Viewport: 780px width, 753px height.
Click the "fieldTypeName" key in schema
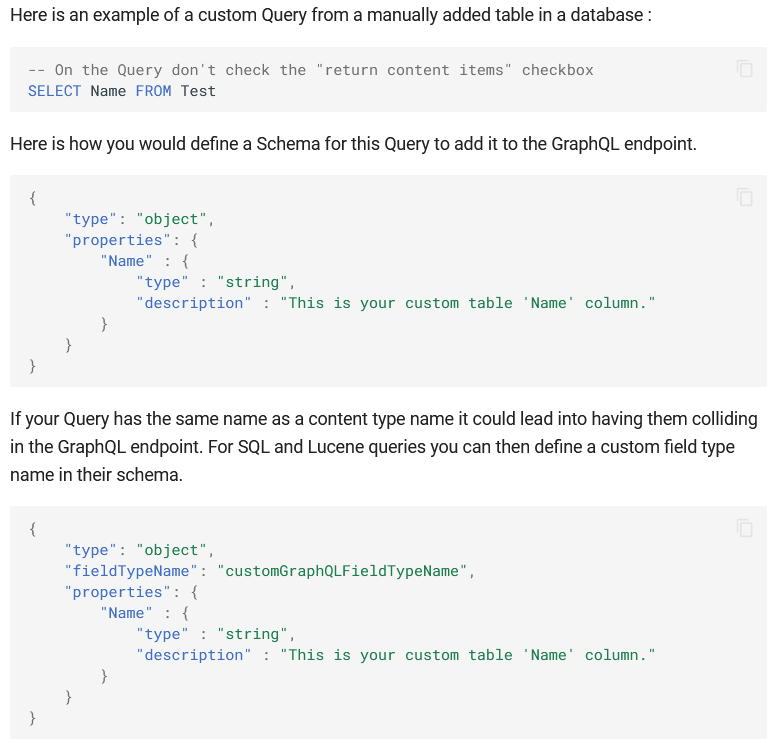tap(131, 571)
